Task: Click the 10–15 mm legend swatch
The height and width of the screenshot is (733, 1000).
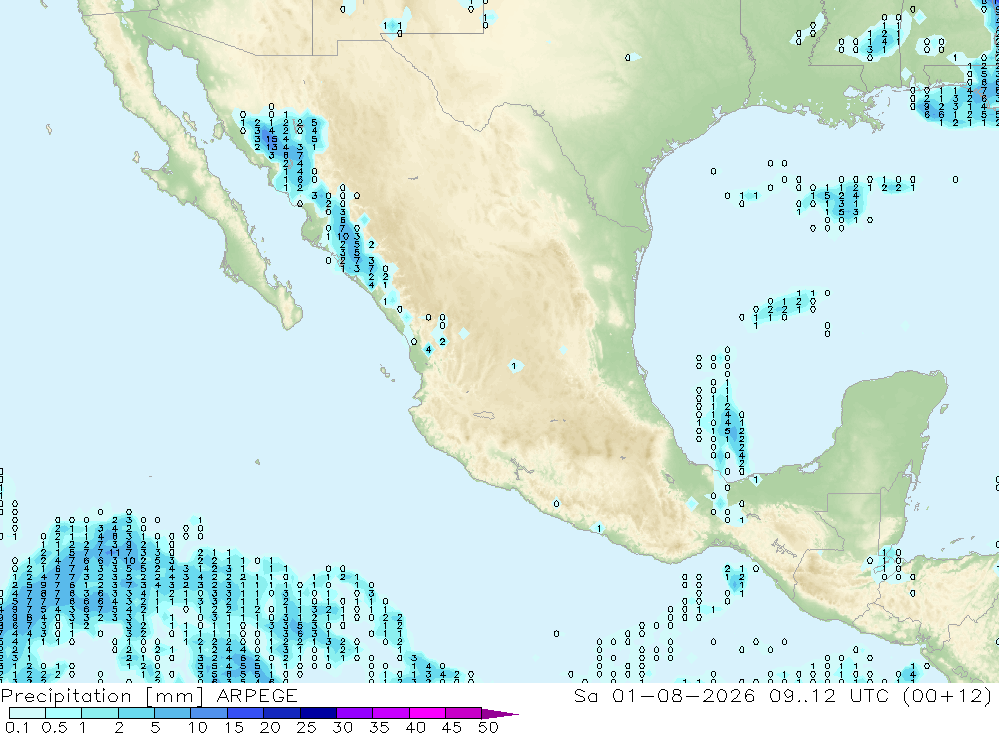Action: (x=209, y=713)
